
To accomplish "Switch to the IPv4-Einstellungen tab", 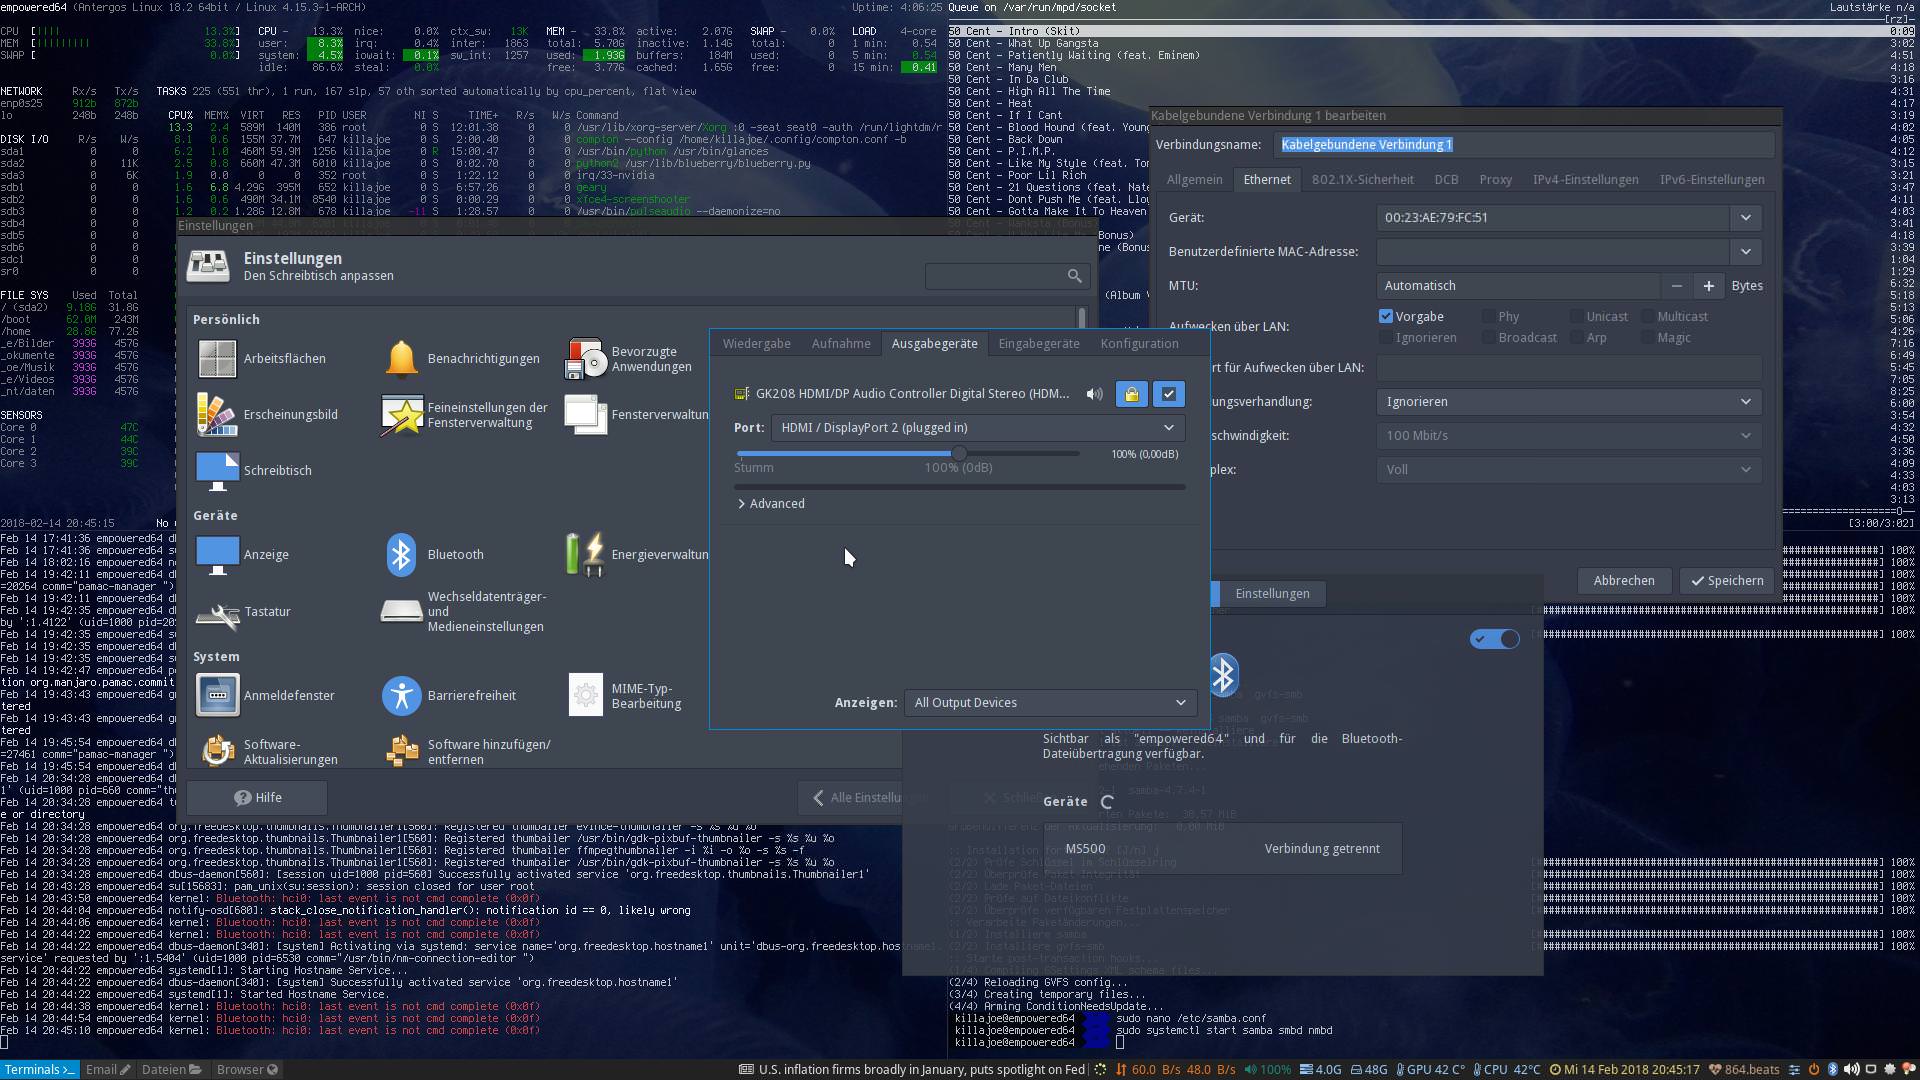I will point(1585,180).
